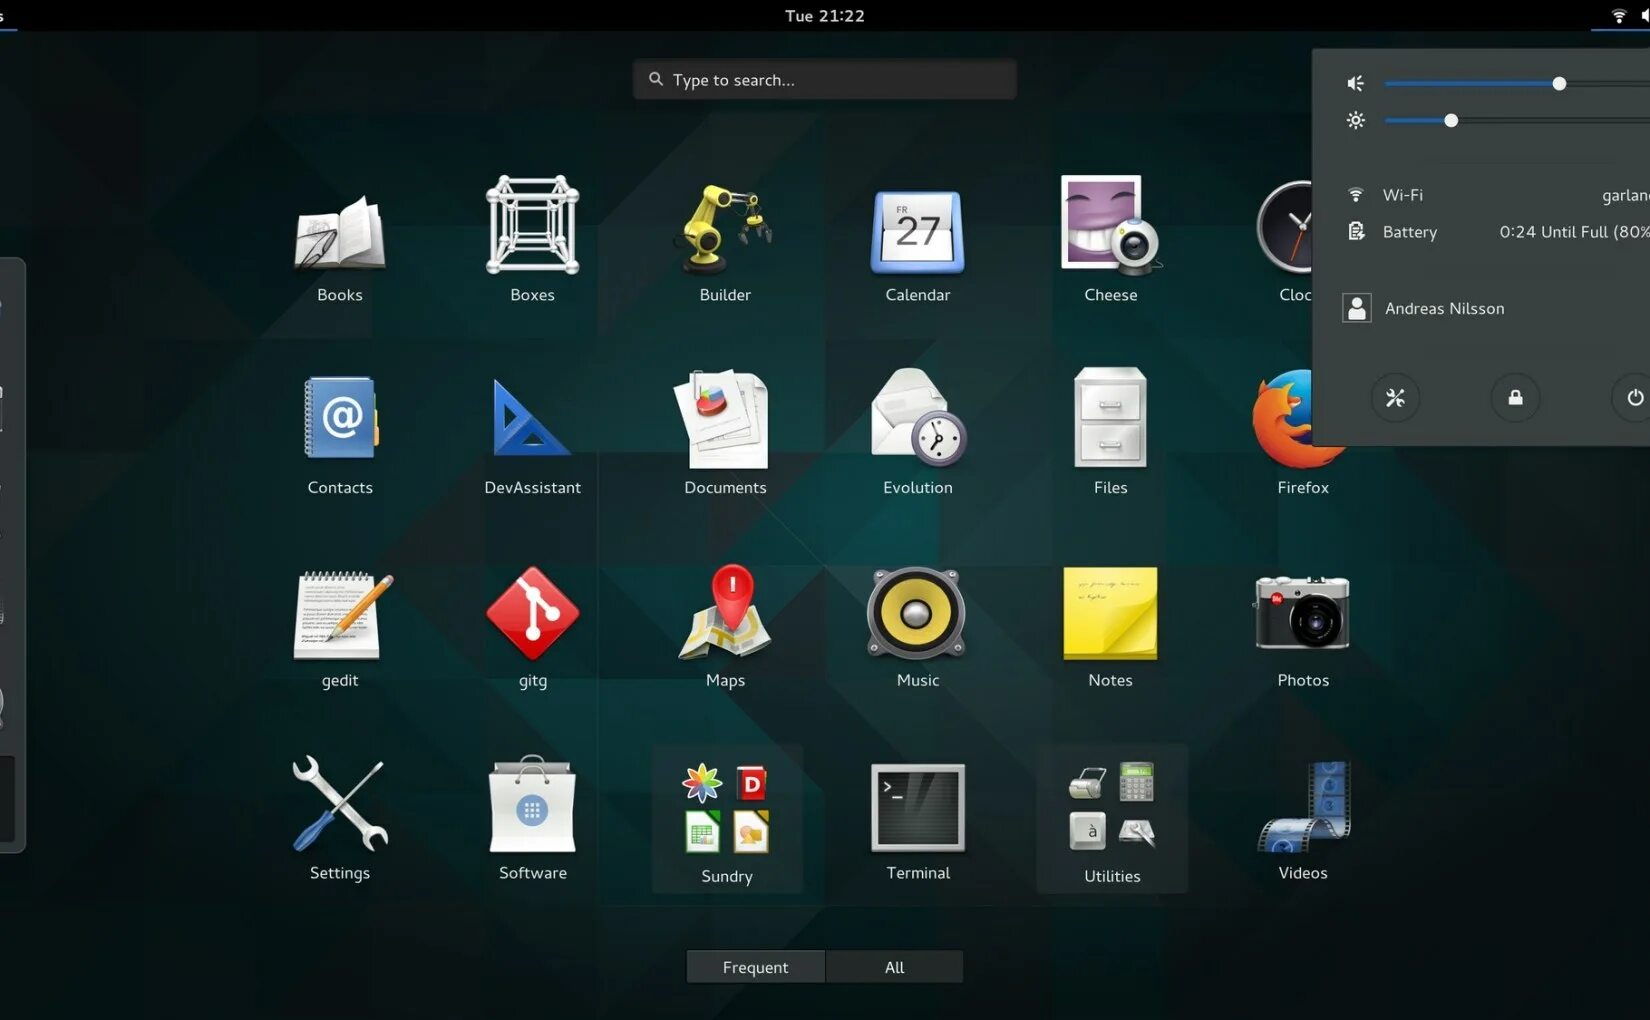
Task: Open the Clocks app
Action: (1284, 240)
